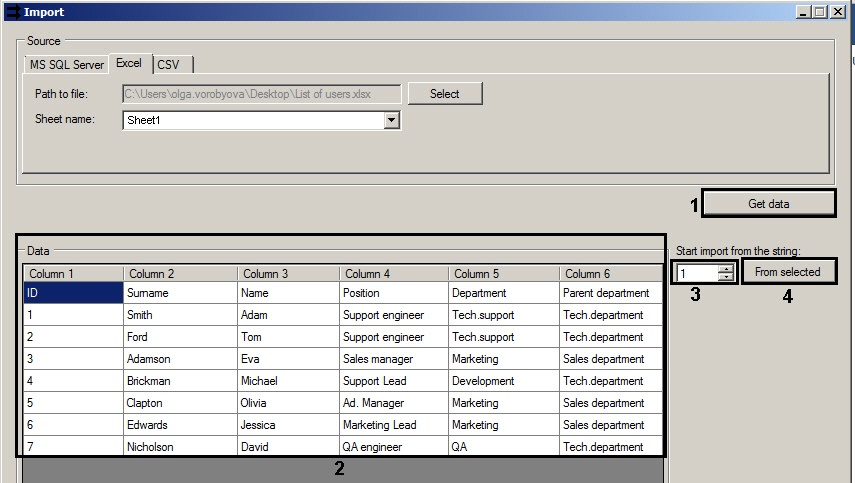855x483 pixels.
Task: Select the Smith surname cell
Action: (x=180, y=315)
